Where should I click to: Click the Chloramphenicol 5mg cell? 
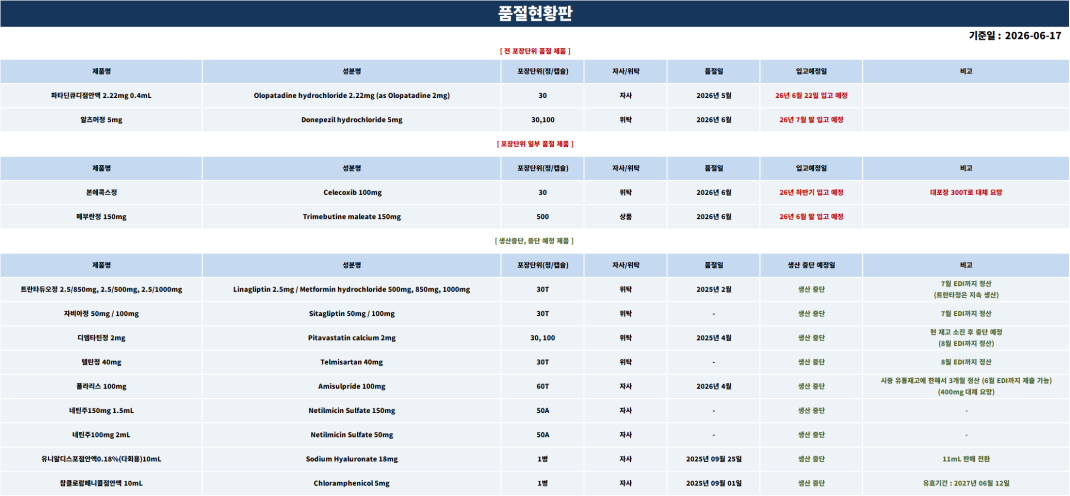point(351,483)
